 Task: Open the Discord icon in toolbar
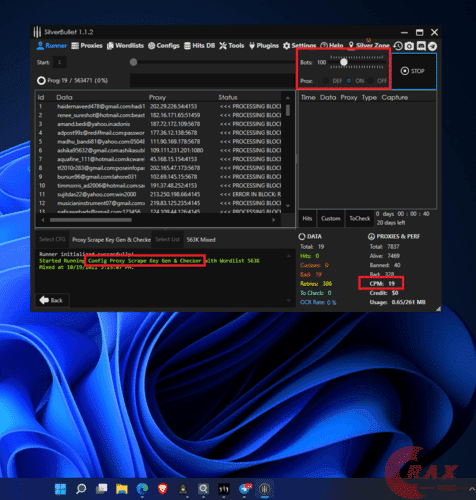click(x=421, y=46)
